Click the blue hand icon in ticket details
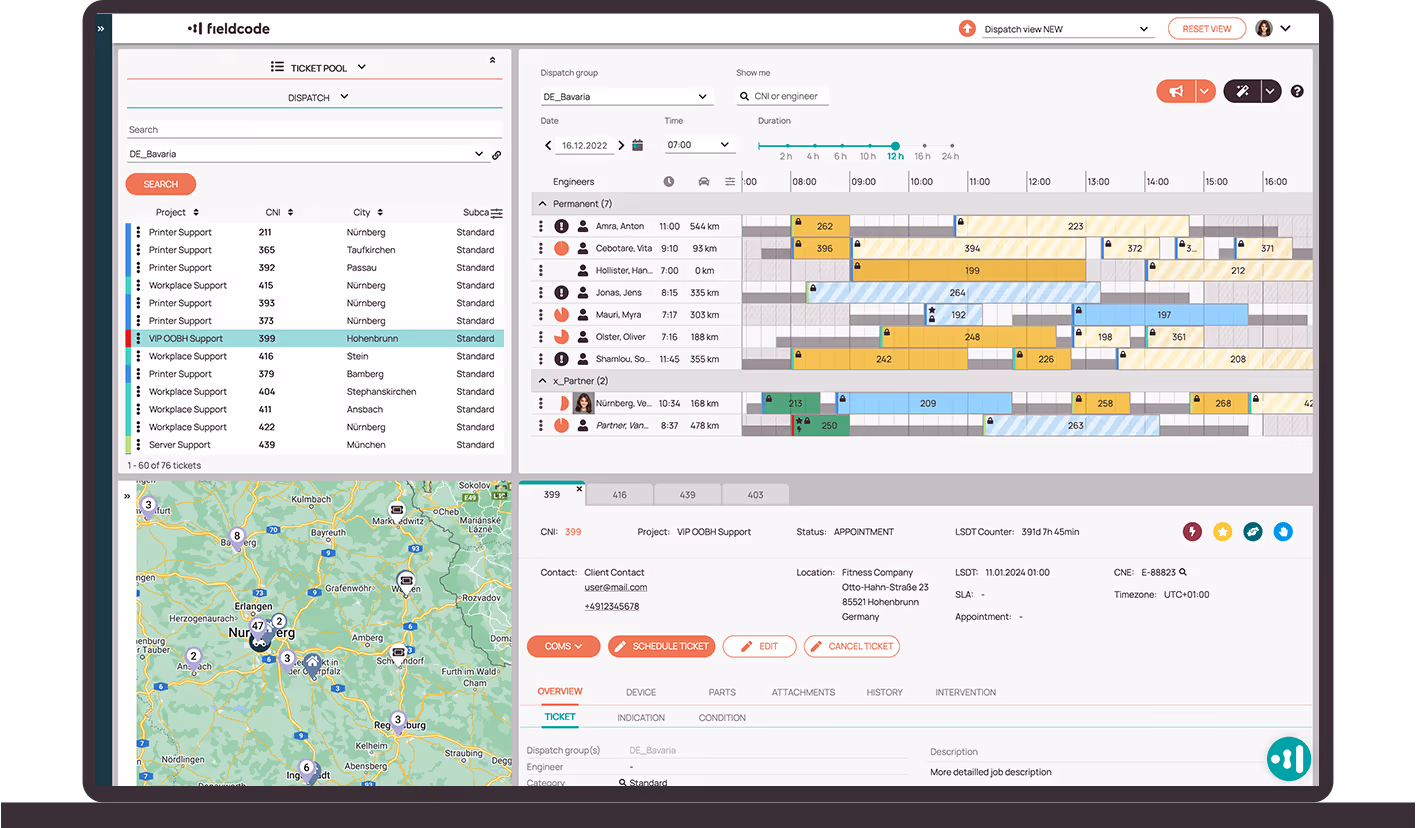 pos(1283,531)
